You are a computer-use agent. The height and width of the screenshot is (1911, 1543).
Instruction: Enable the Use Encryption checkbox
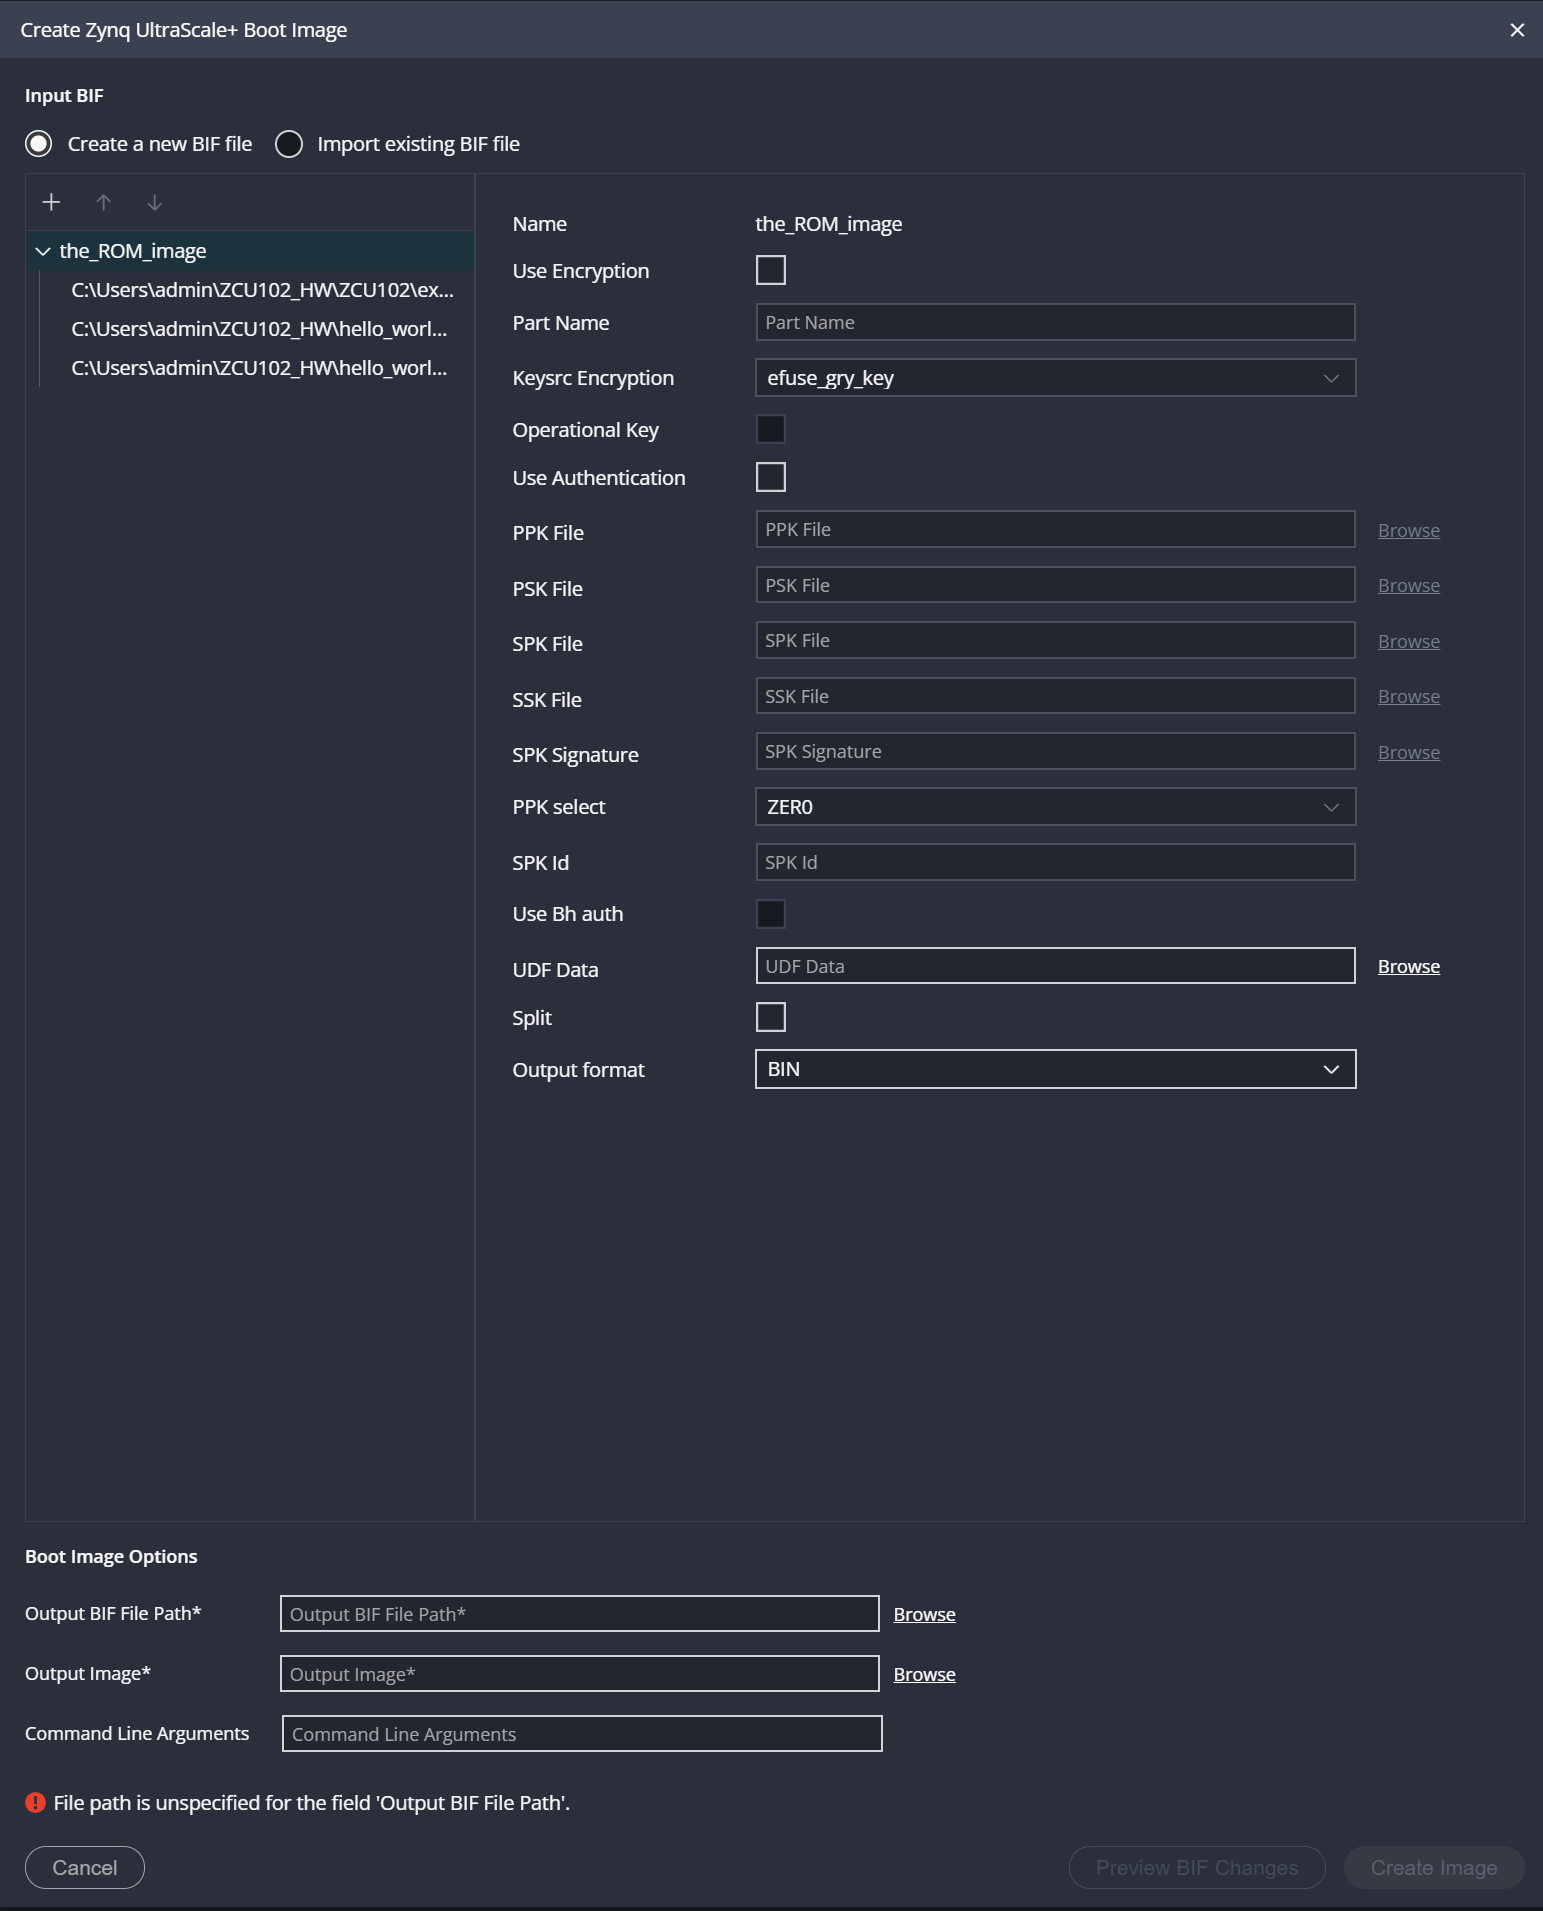pyautogui.click(x=771, y=270)
